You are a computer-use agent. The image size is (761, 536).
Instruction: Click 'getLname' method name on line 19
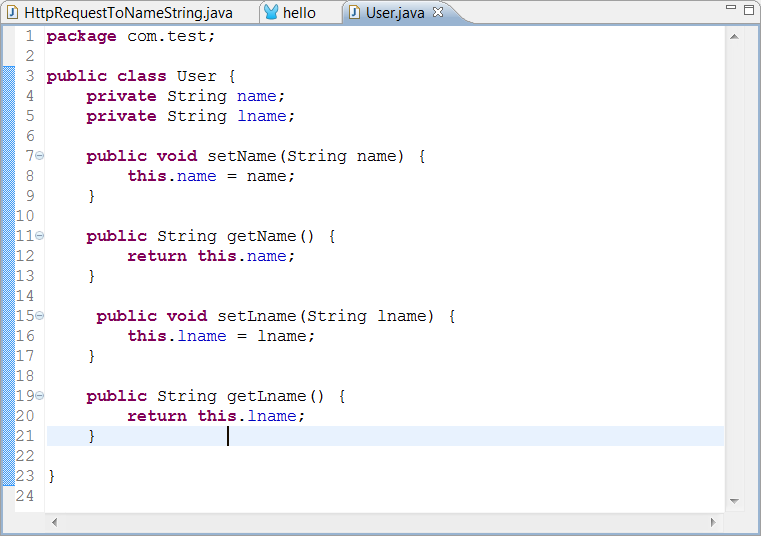[266, 396]
